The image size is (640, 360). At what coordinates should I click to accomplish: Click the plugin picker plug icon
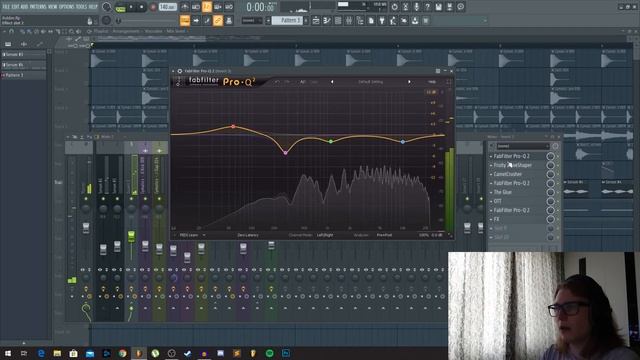pos(382,20)
